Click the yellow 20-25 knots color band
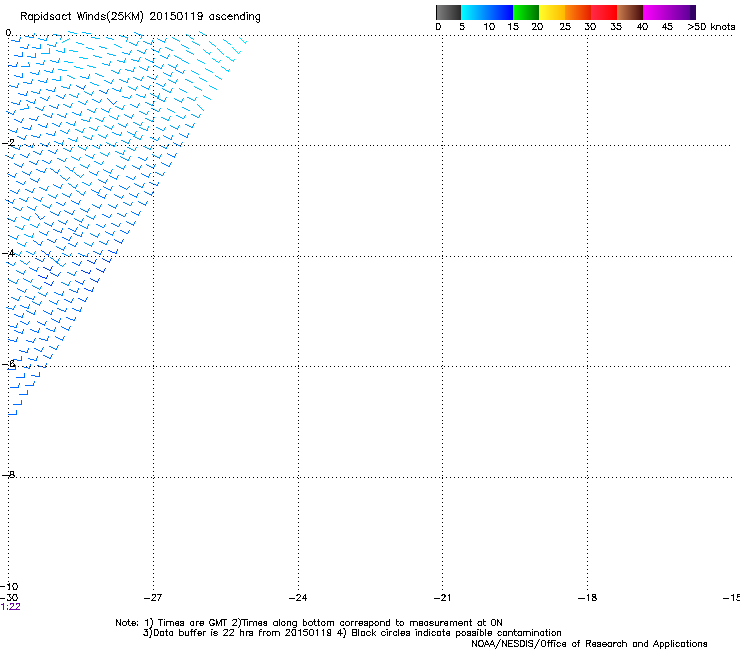Viewport: 740px width, 650px height. 552,12
